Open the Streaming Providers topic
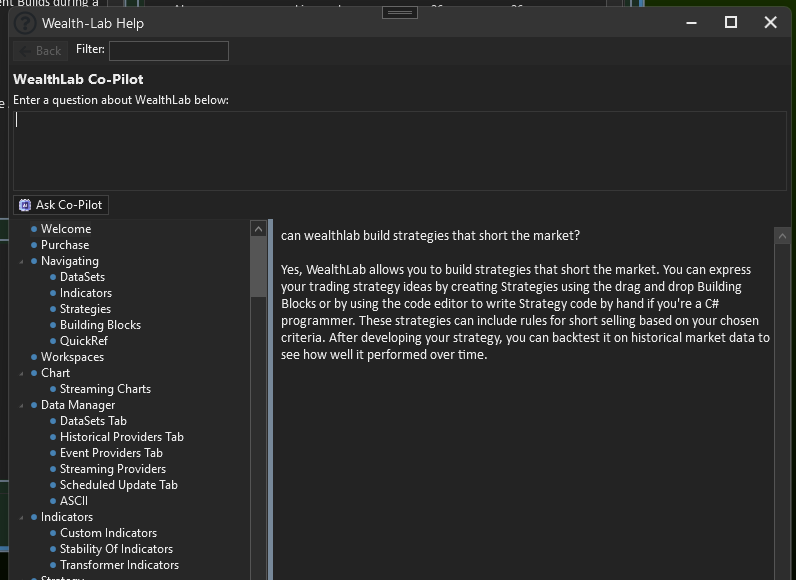This screenshot has height=580, width=796. point(113,469)
